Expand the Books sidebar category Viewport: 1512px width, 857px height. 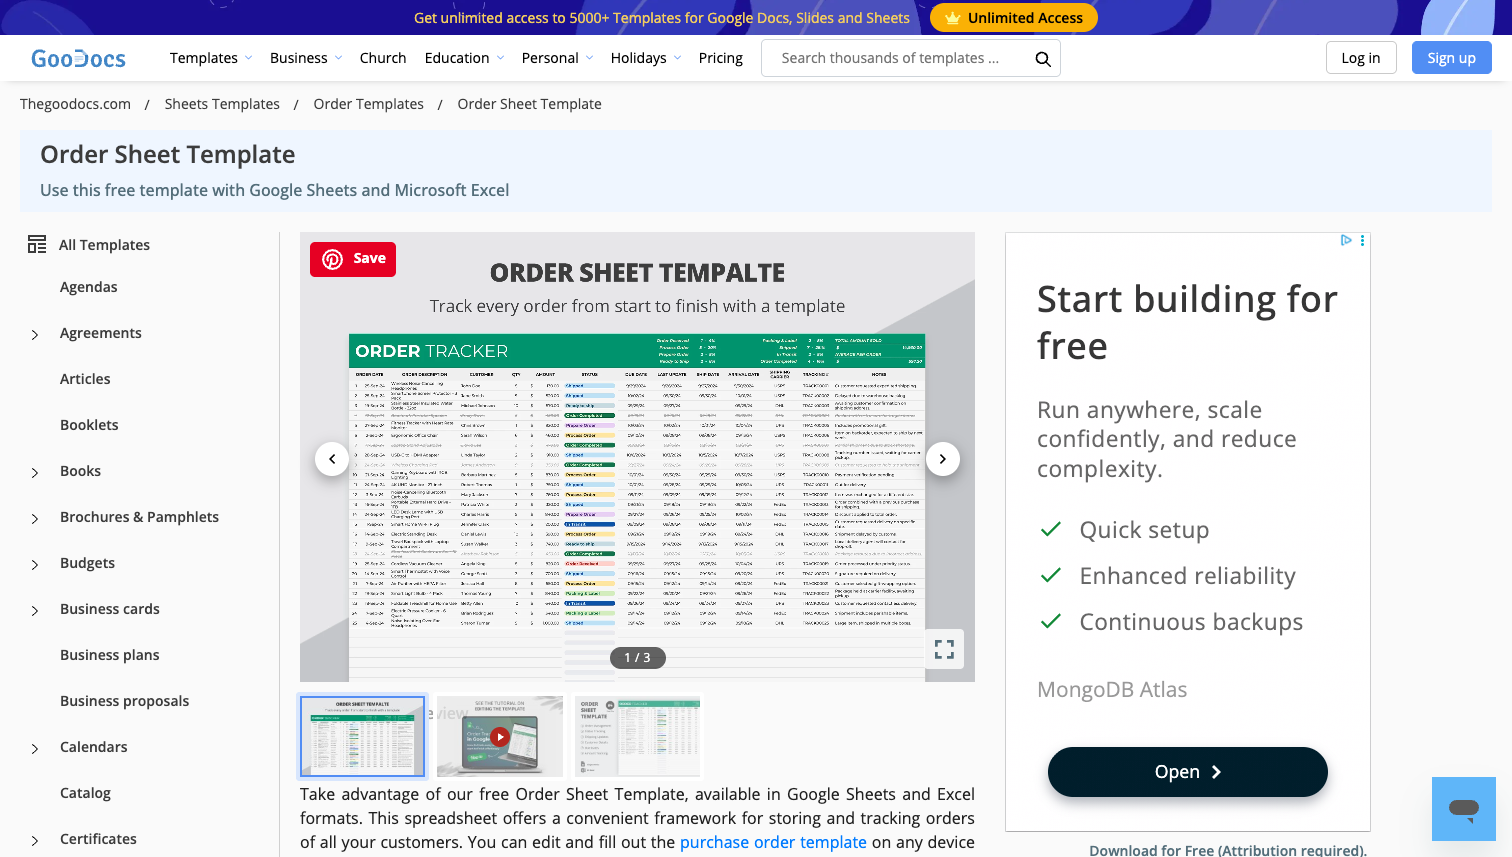pos(33,471)
